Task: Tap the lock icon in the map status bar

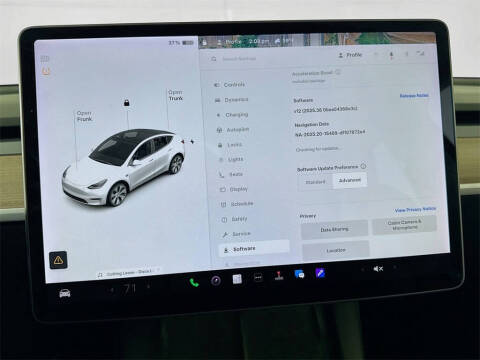Action: [205, 43]
